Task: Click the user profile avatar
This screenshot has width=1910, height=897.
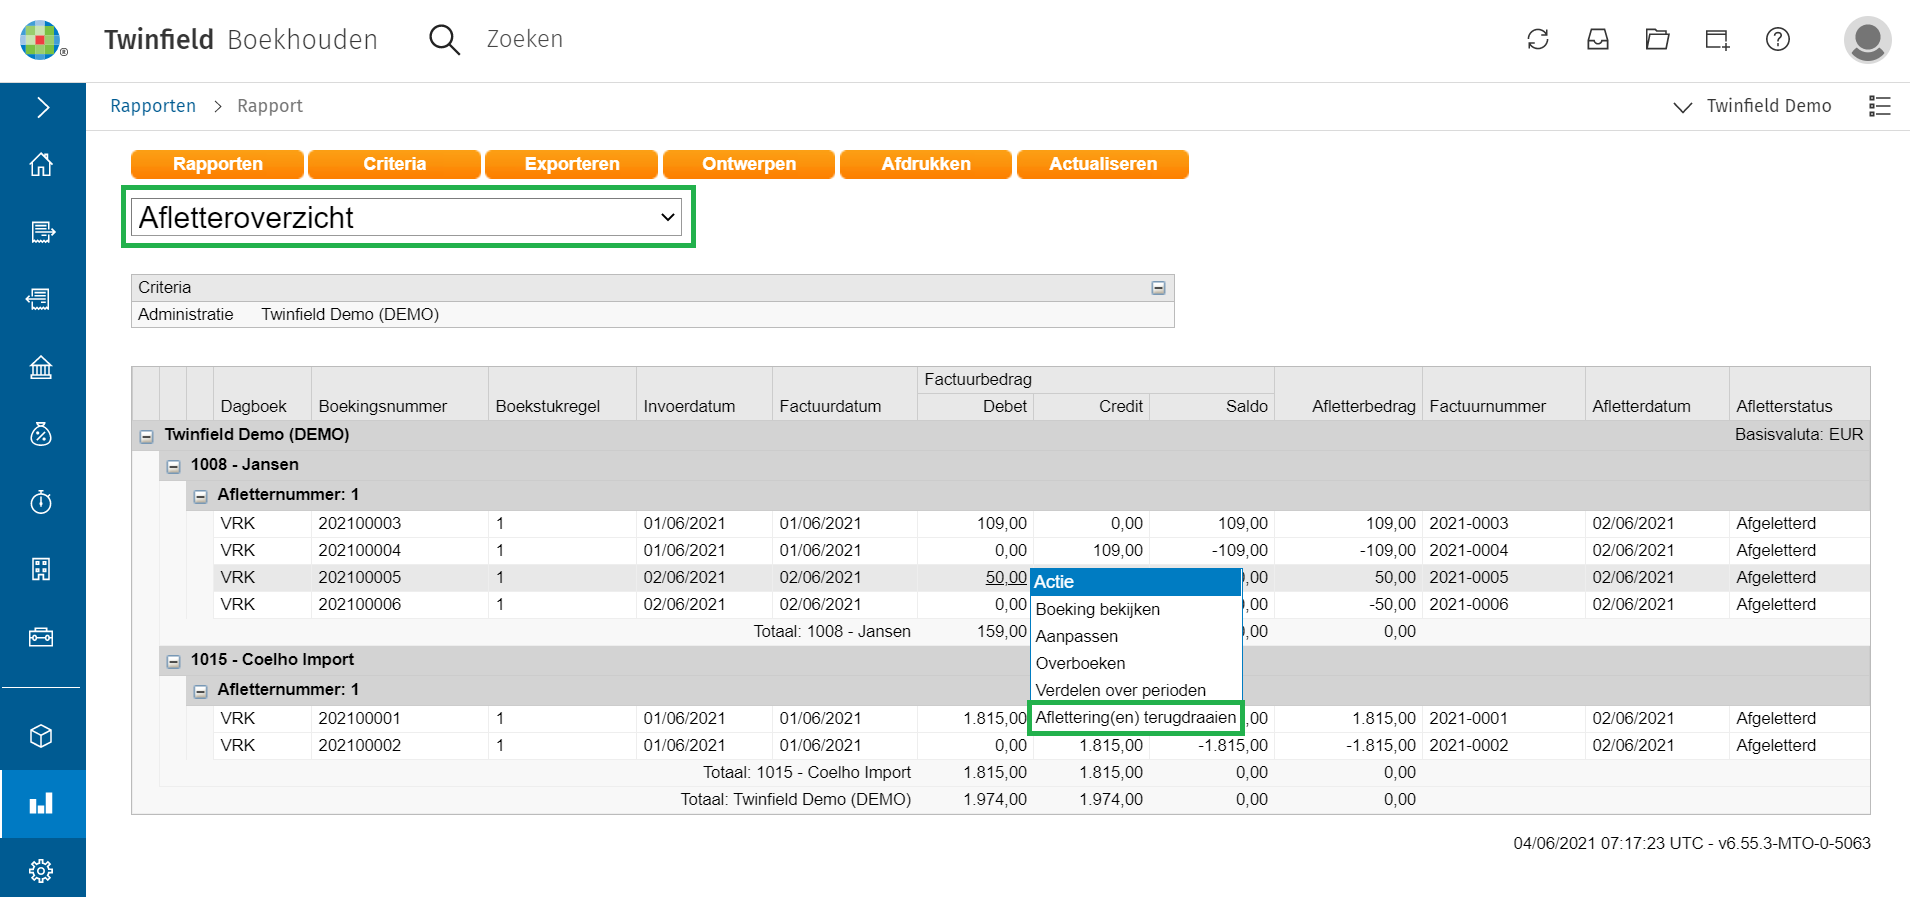Action: coord(1867,40)
